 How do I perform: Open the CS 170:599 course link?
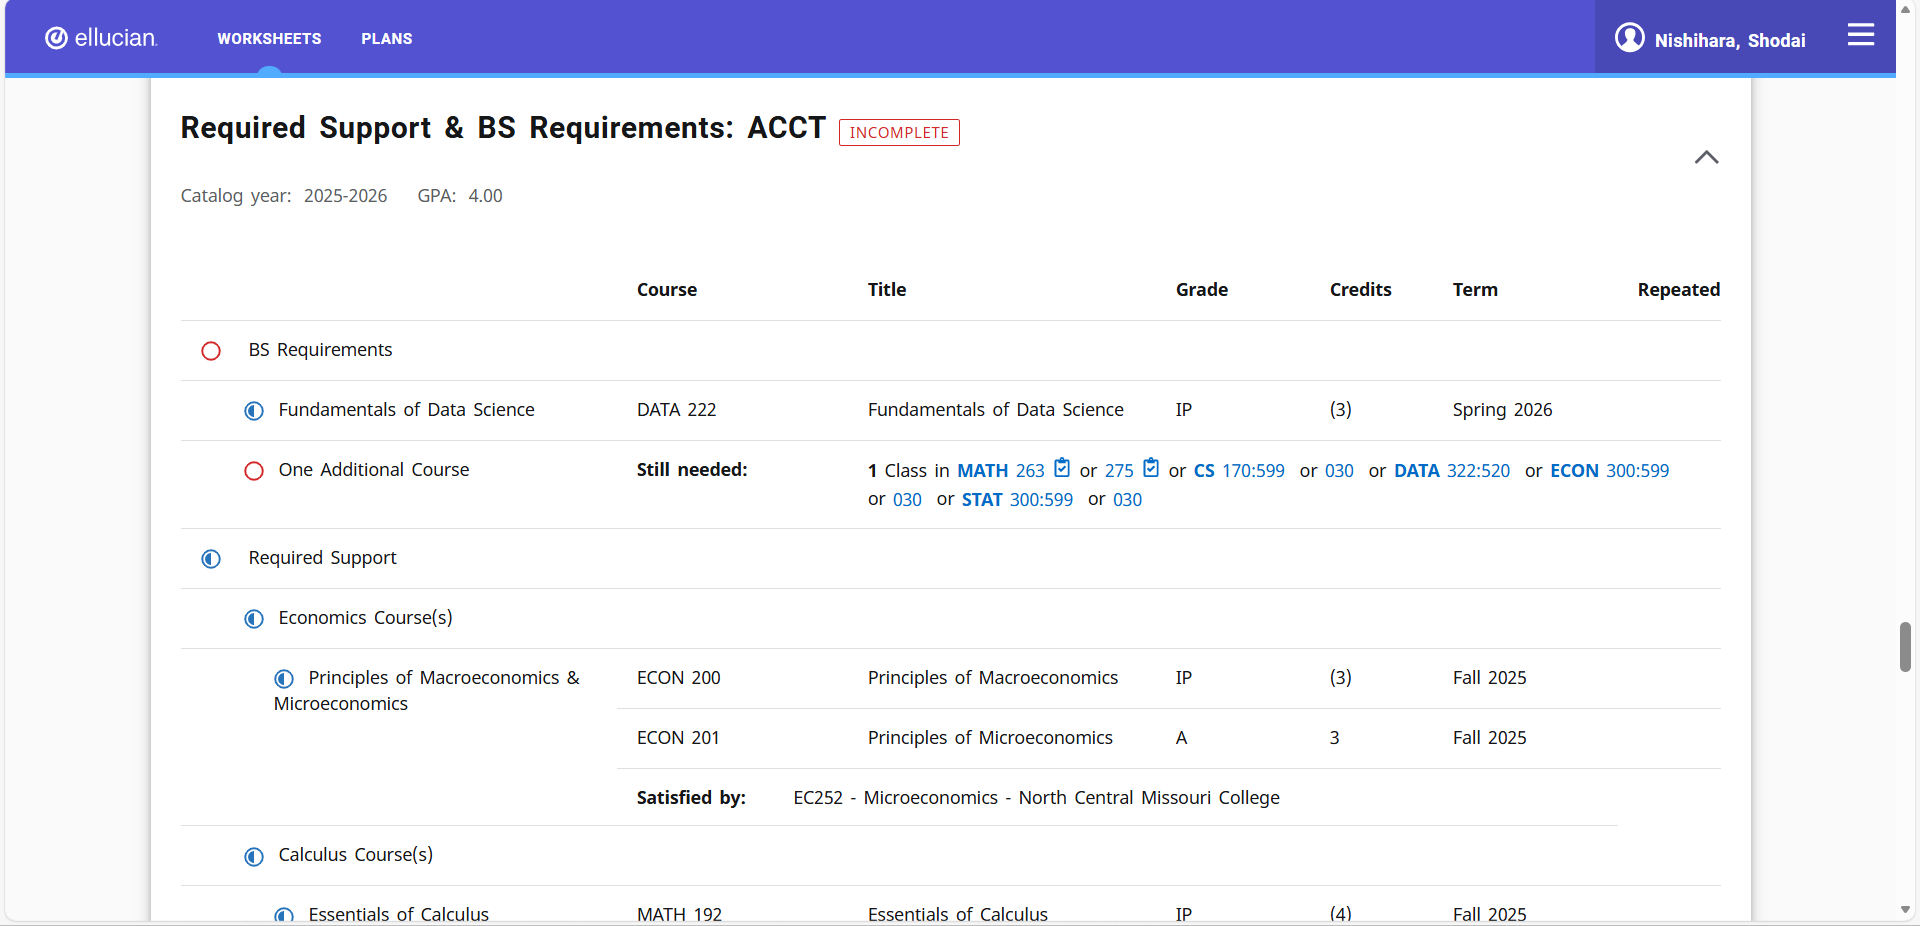[x=1238, y=471]
